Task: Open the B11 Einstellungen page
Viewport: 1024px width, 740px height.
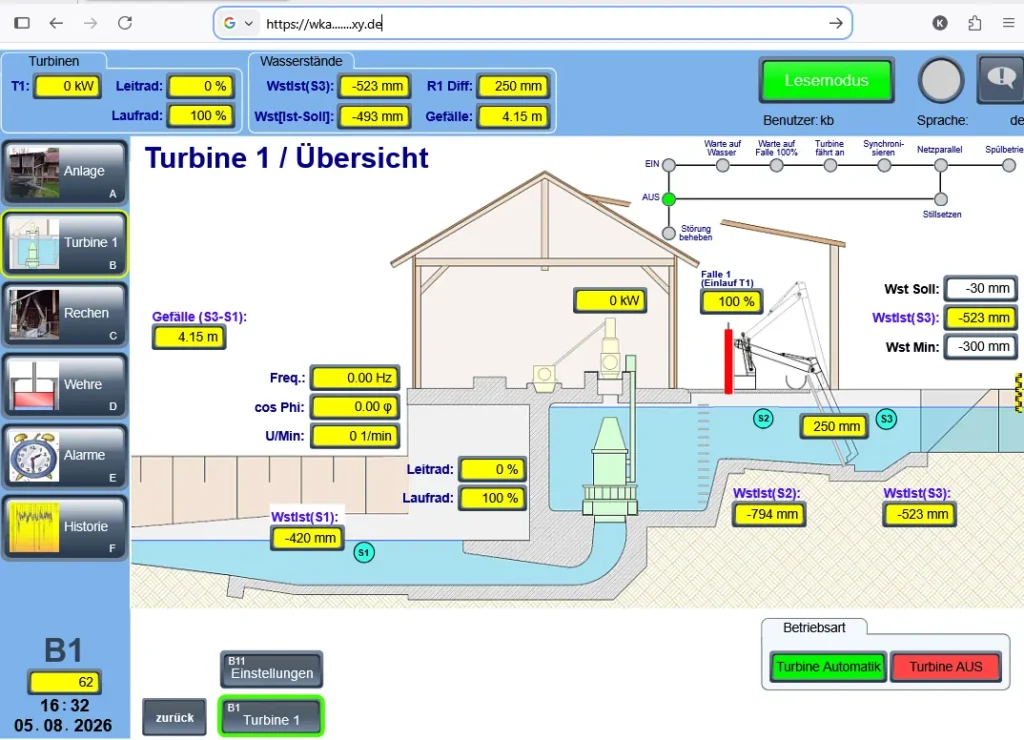Action: click(x=272, y=669)
